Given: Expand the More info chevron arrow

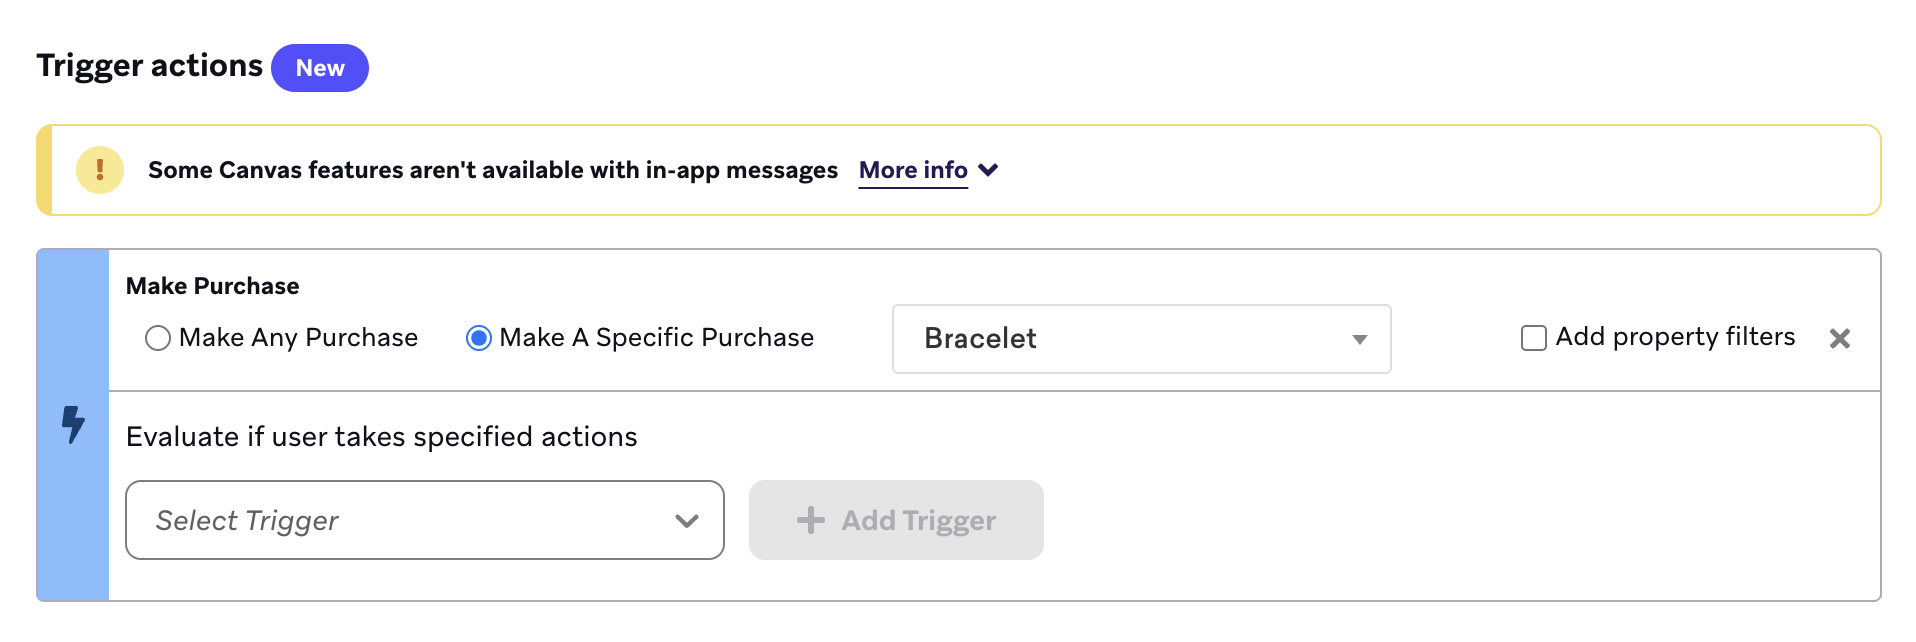Looking at the screenshot, I should click(x=988, y=170).
